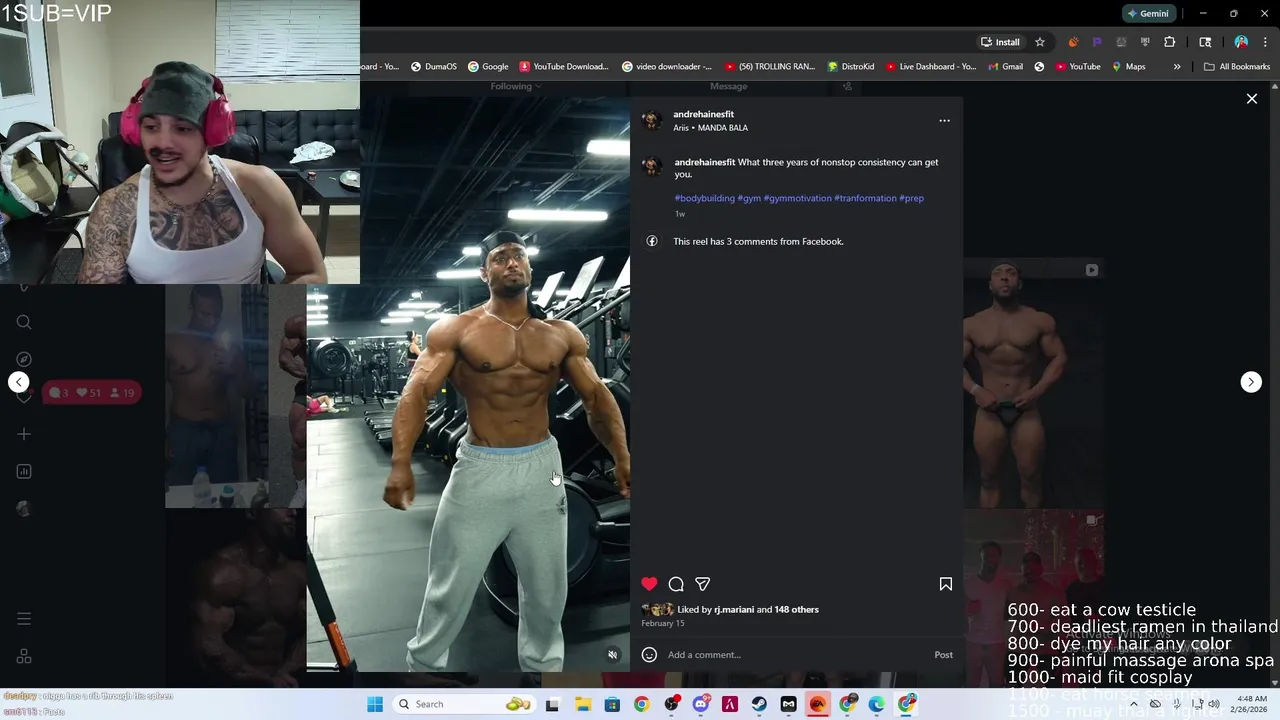
Task: Open the hamburger More menu in the sidebar
Action: (x=24, y=619)
